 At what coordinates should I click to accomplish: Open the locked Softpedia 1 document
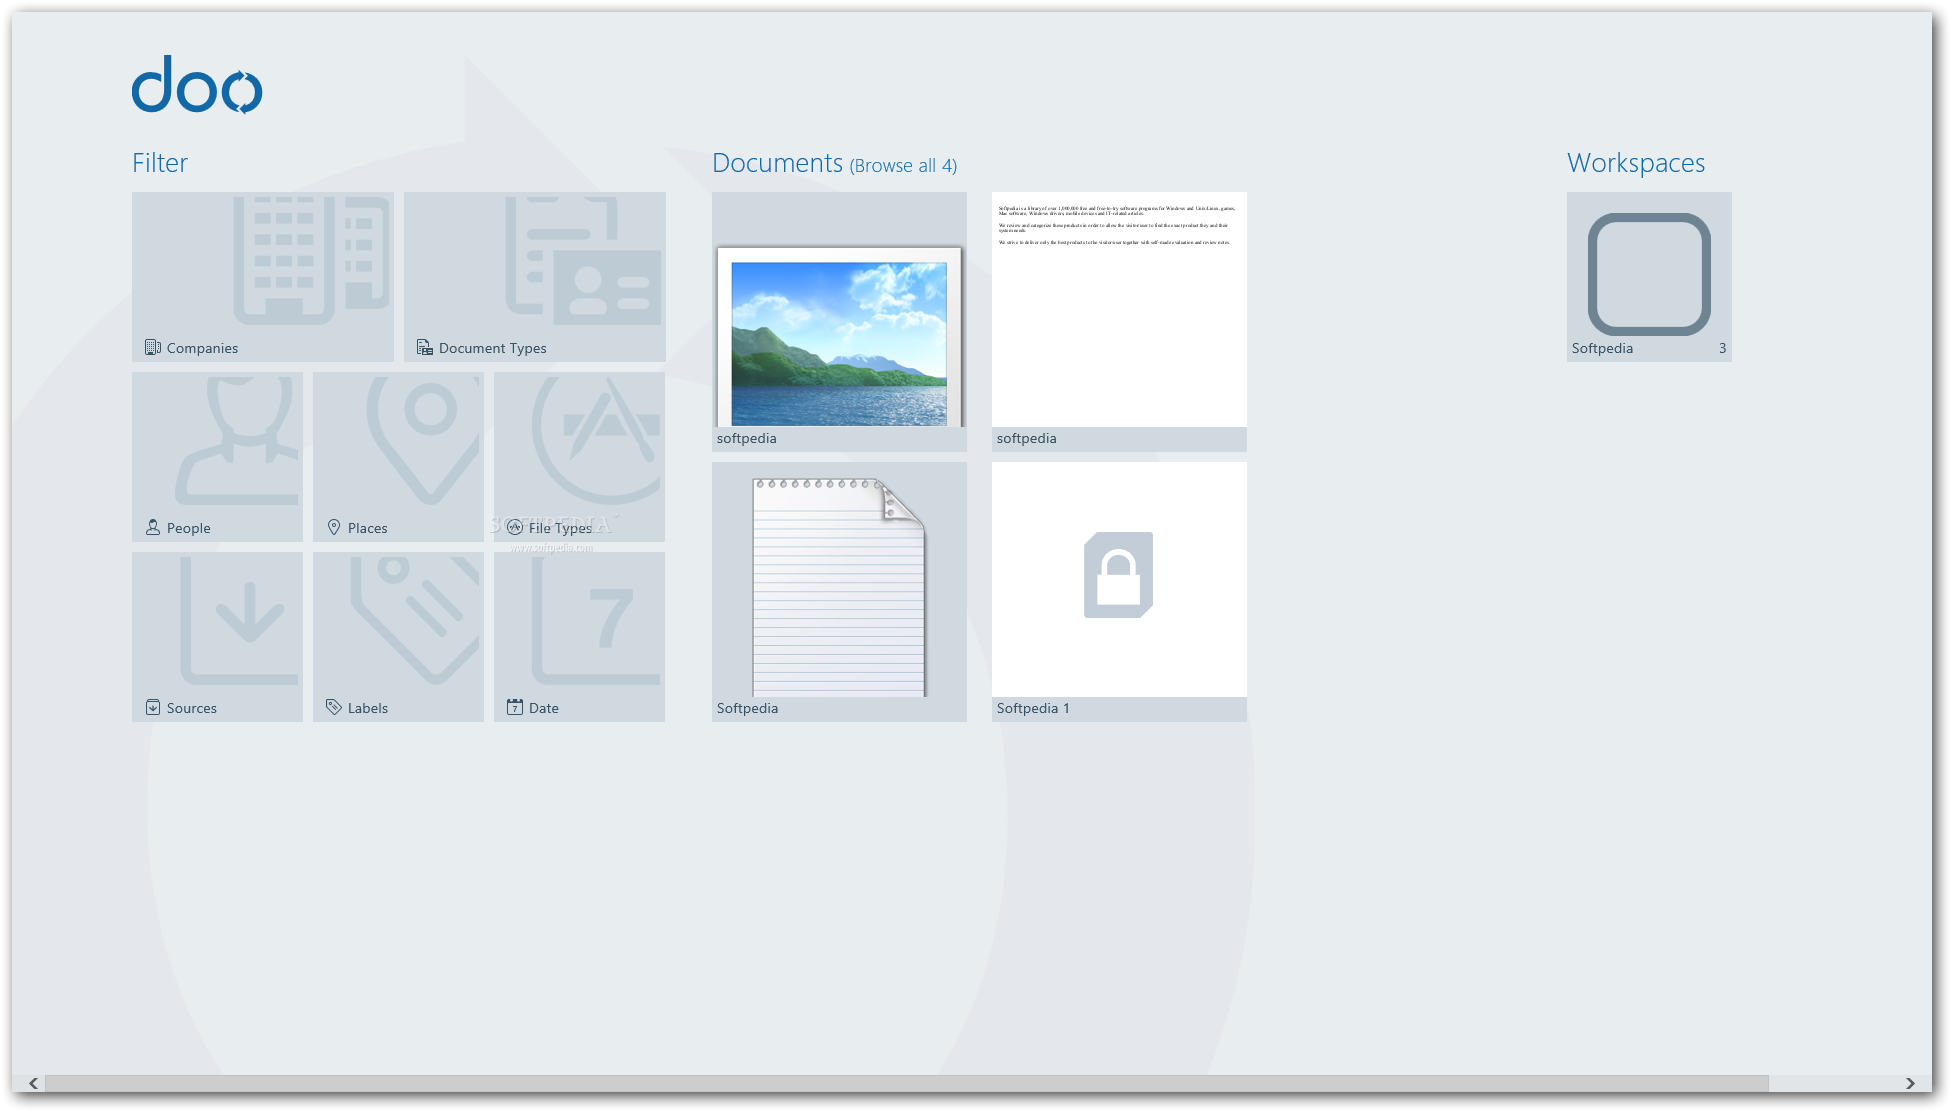click(x=1119, y=592)
